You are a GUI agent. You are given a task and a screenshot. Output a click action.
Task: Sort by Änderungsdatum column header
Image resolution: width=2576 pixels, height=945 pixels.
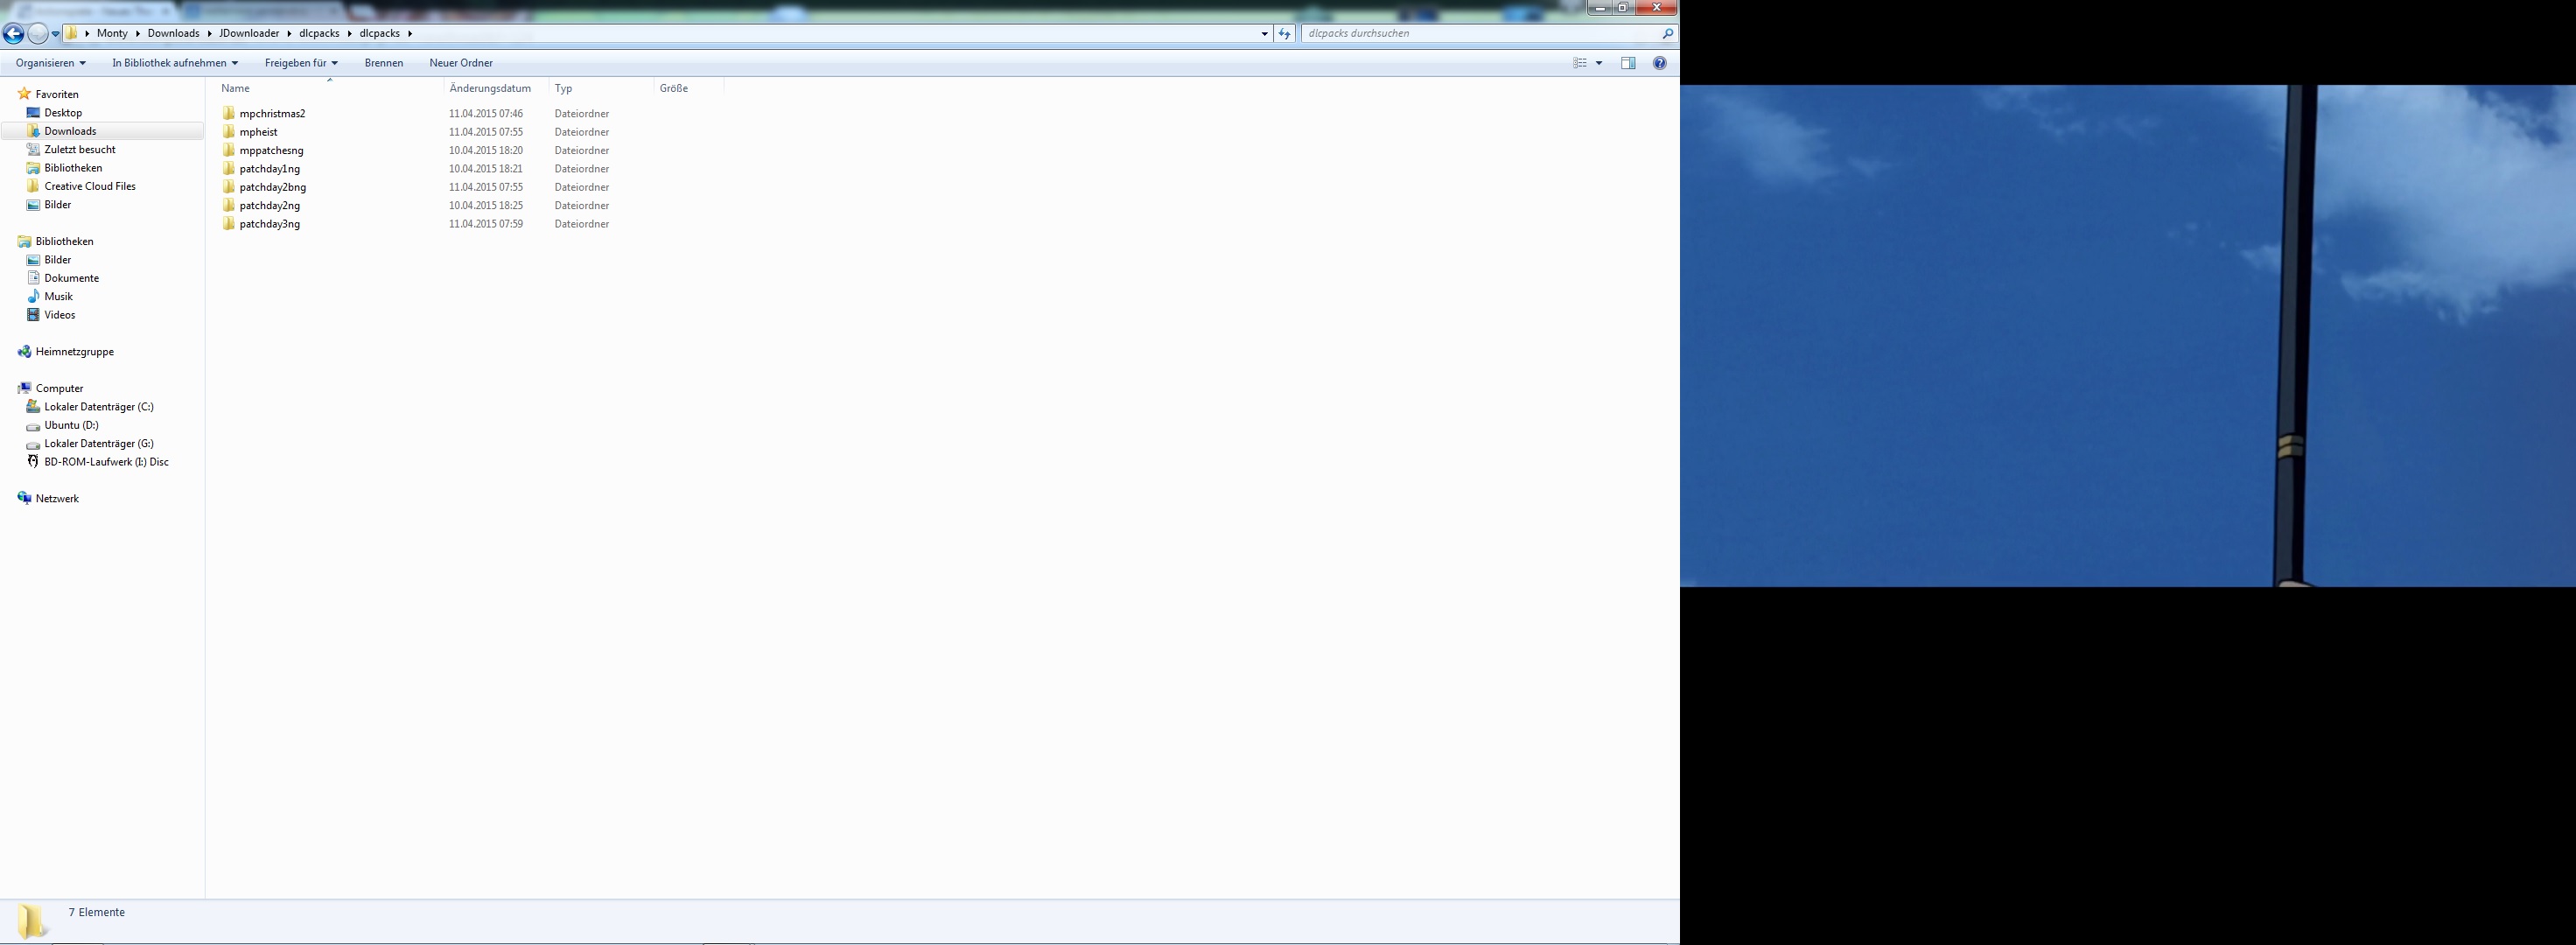coord(490,88)
